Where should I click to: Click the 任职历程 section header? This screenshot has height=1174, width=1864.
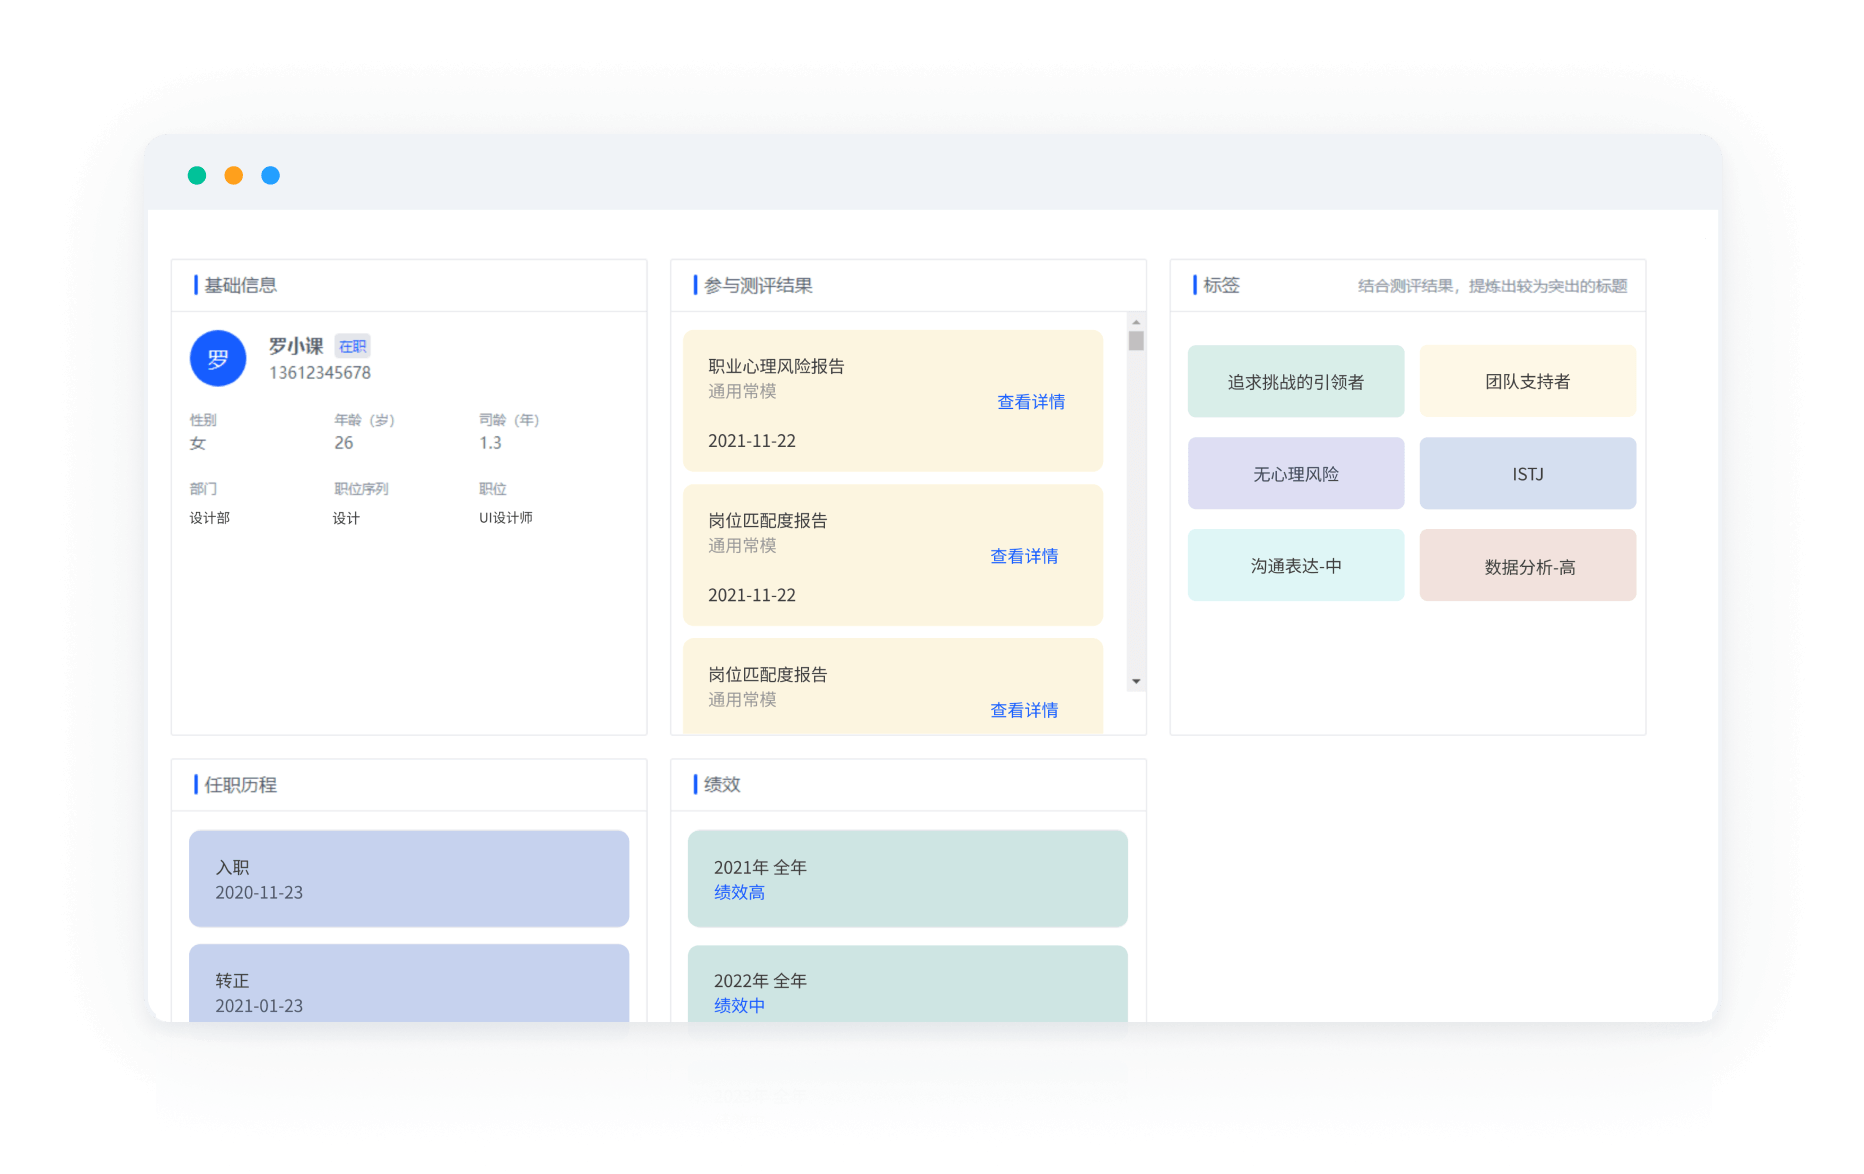[x=241, y=785]
